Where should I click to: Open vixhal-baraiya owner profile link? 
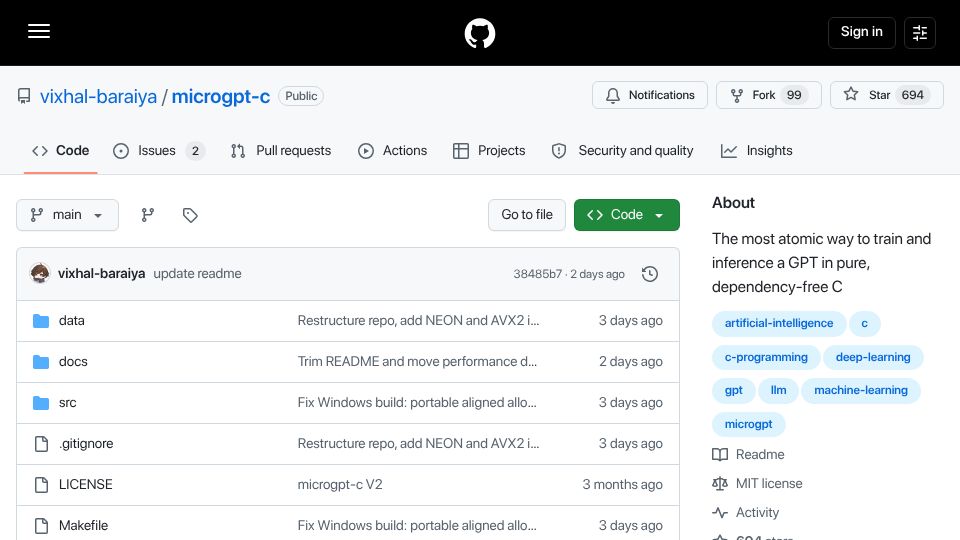pos(98,96)
